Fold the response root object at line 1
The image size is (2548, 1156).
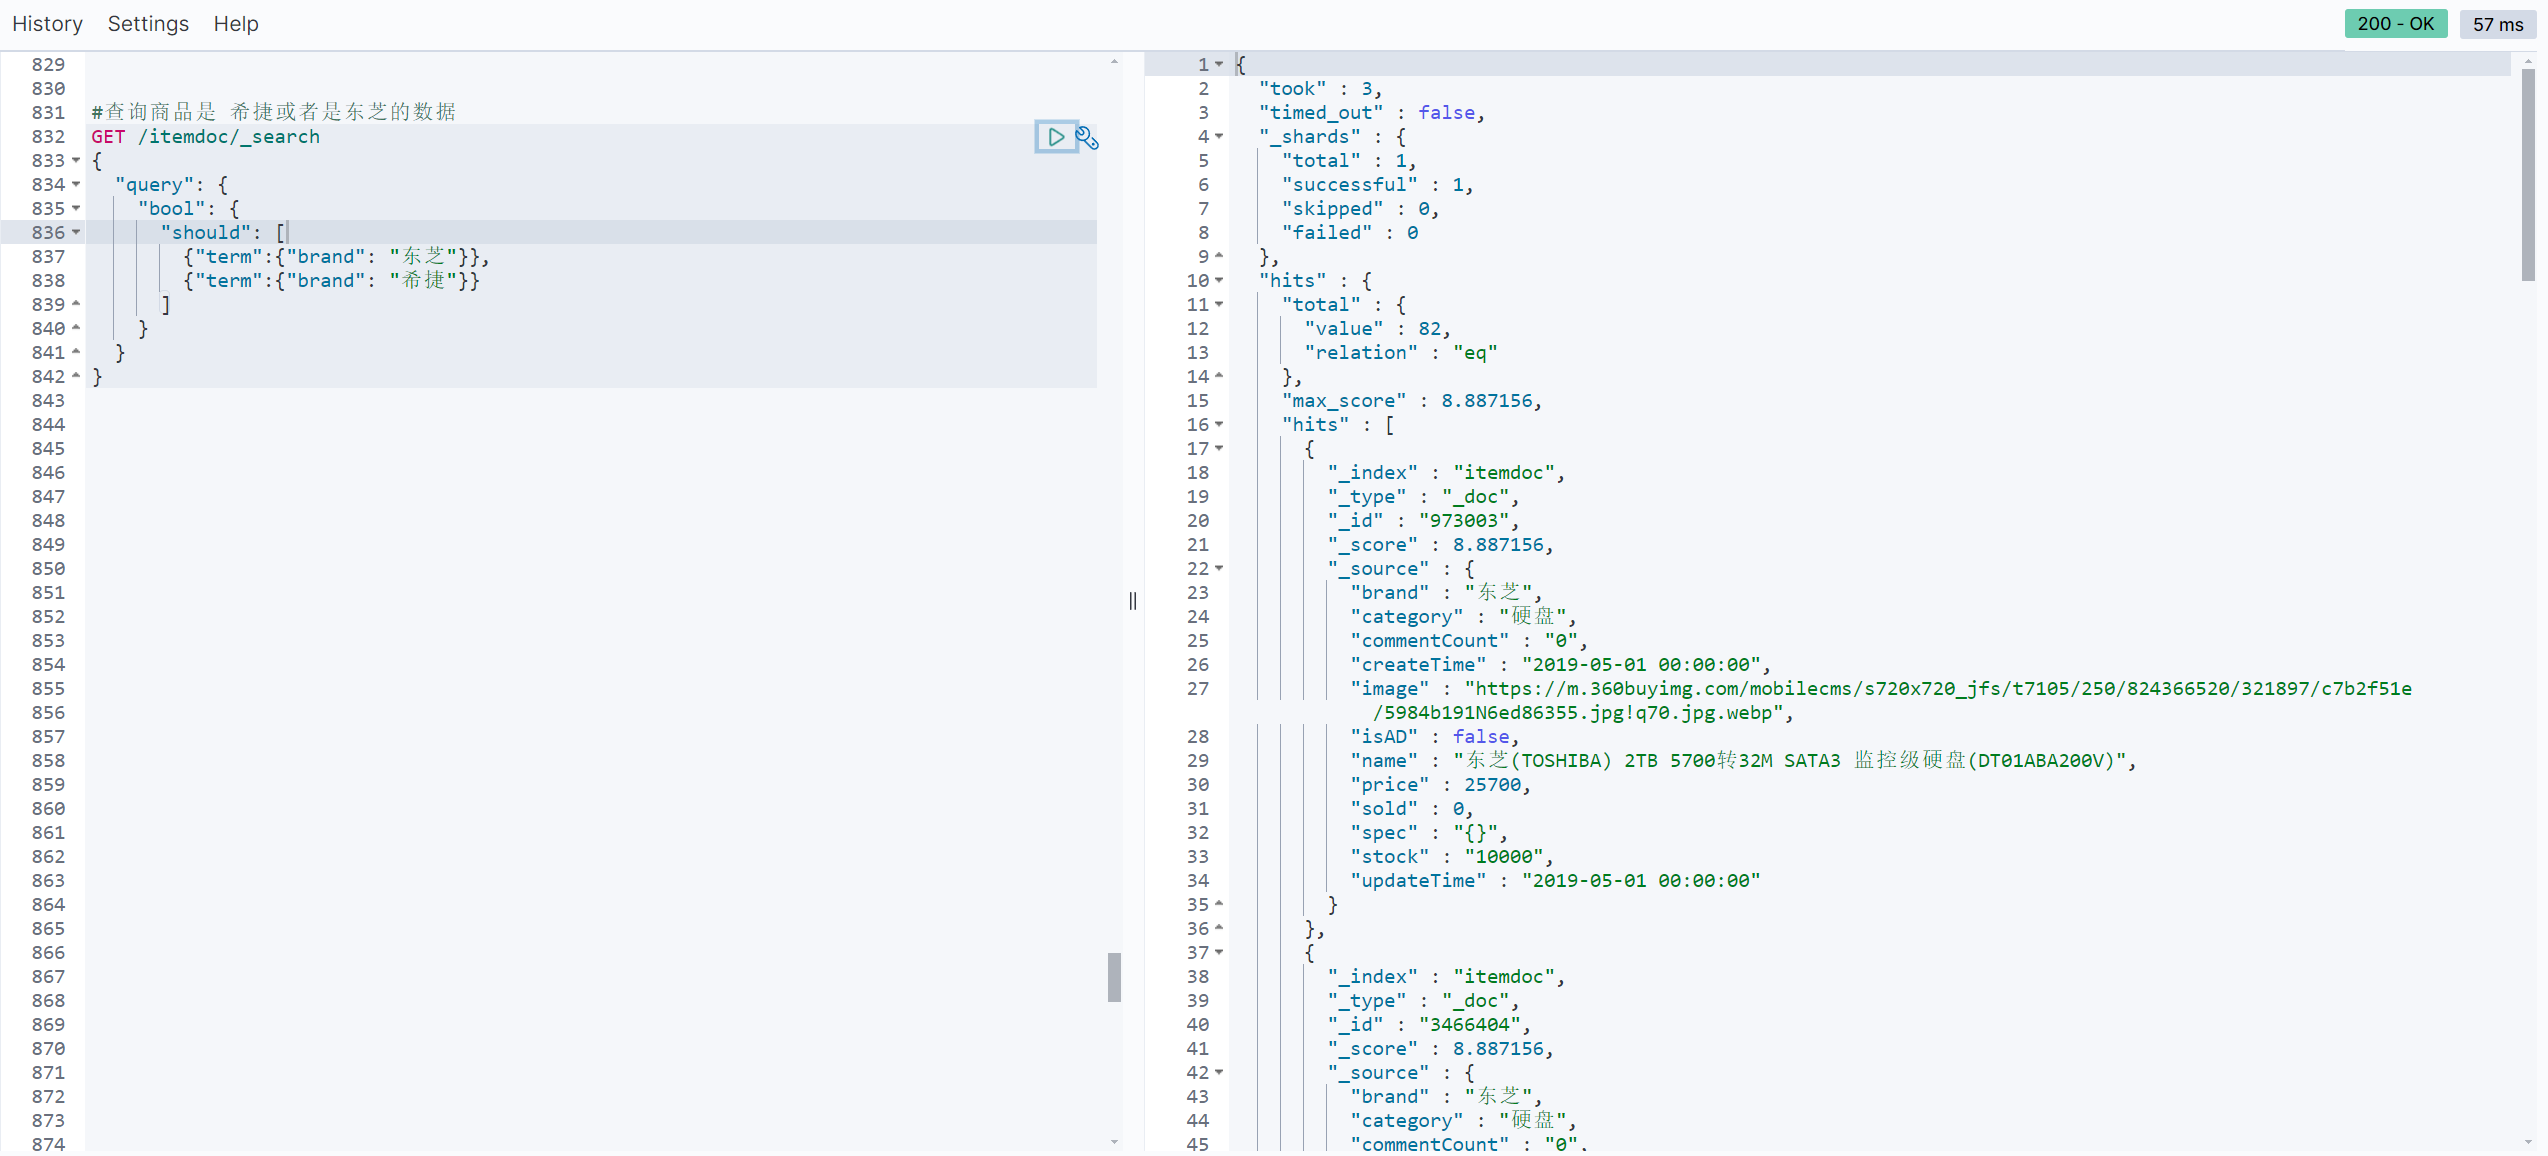1219,65
